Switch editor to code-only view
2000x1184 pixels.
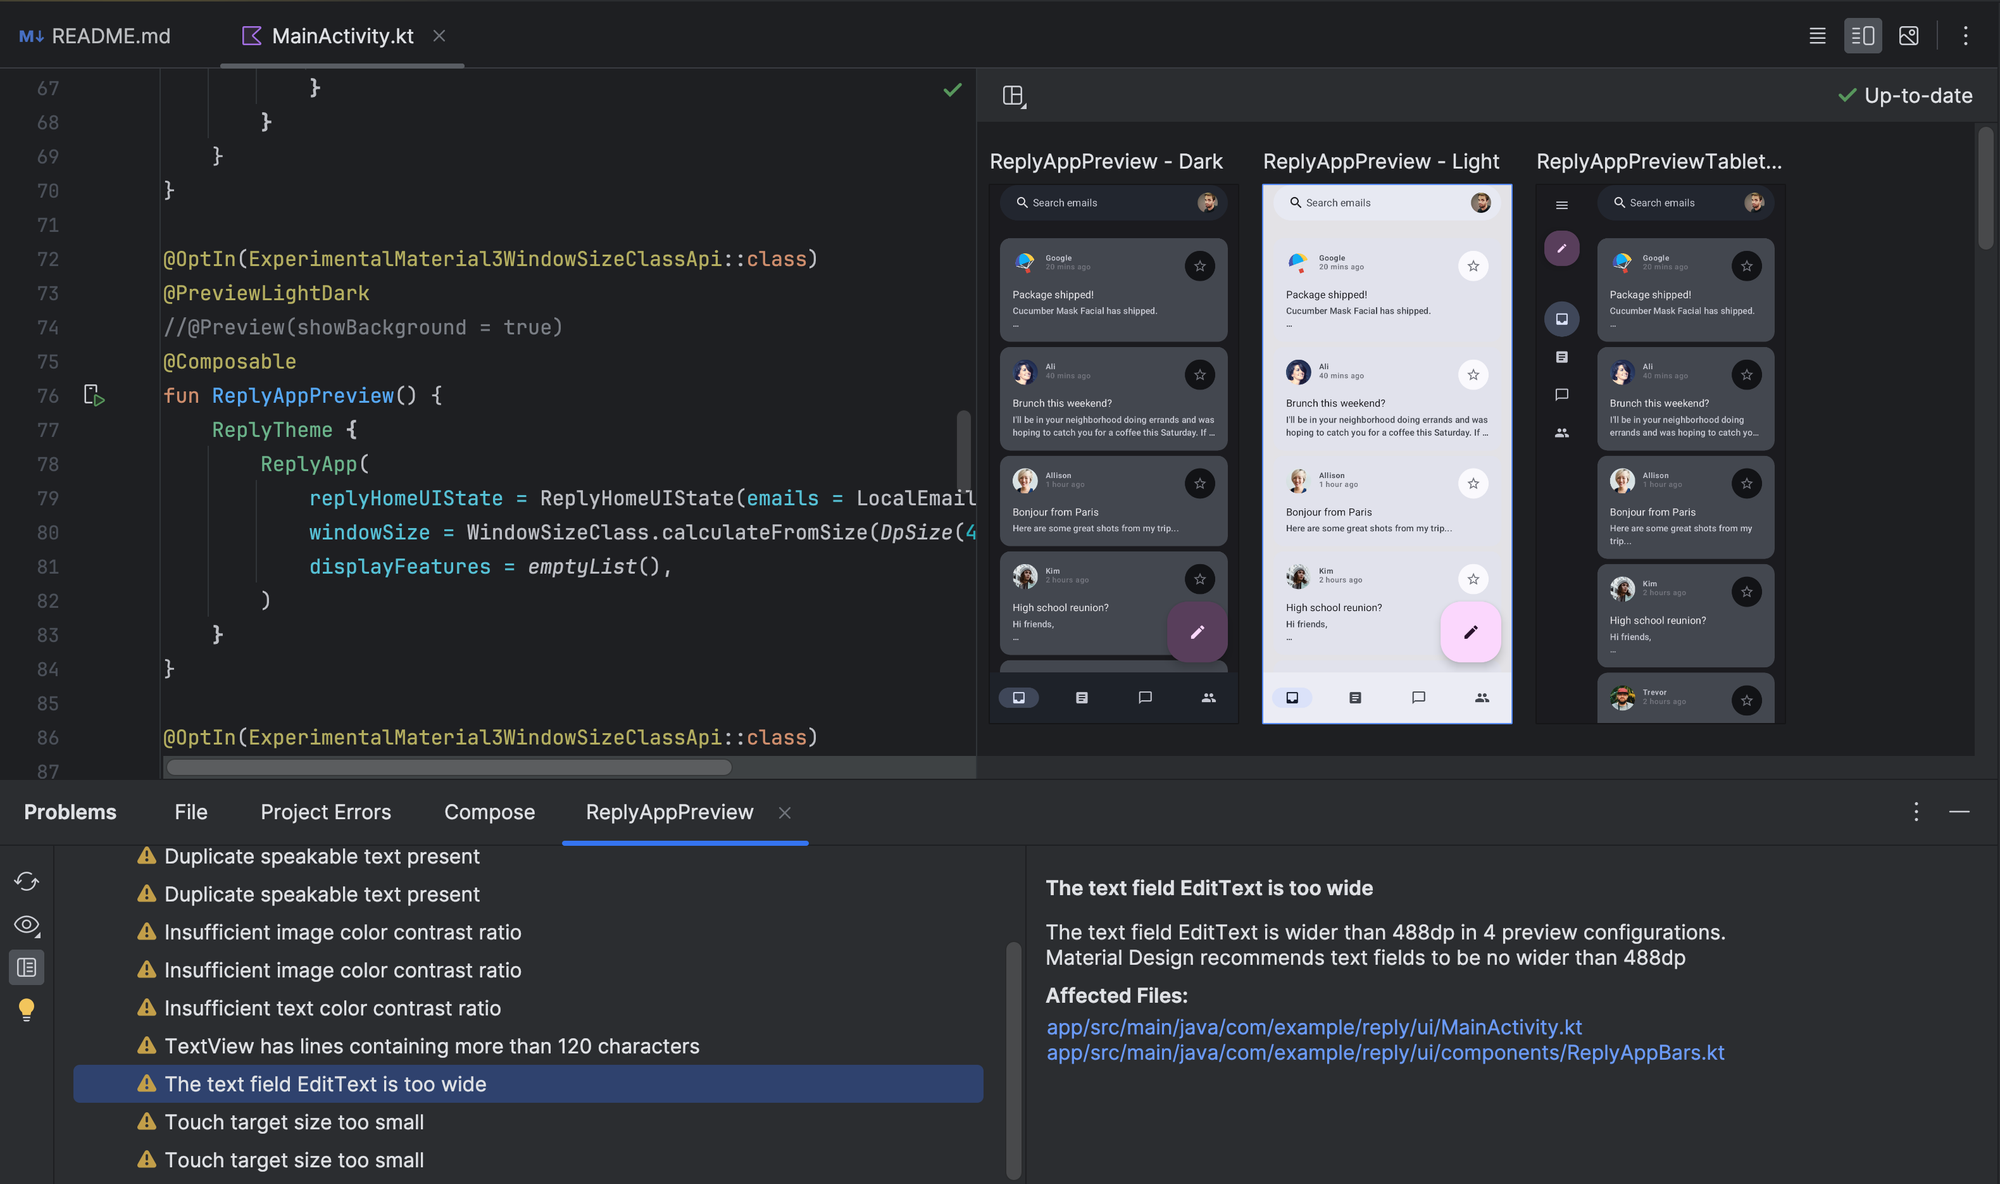click(1816, 35)
